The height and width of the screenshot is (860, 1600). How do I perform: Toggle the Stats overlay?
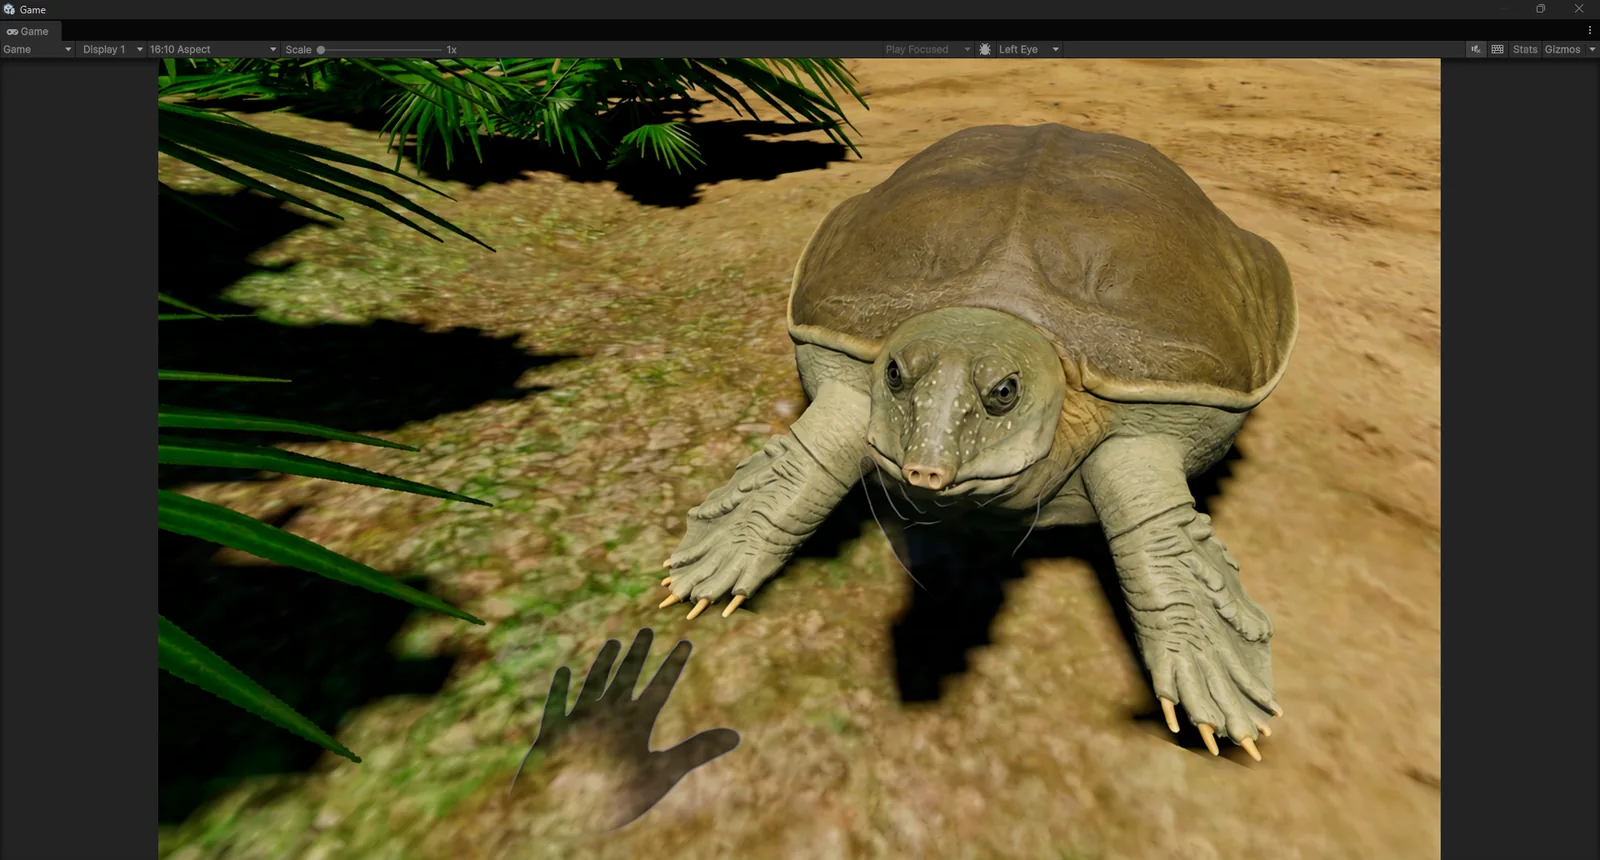tap(1525, 49)
